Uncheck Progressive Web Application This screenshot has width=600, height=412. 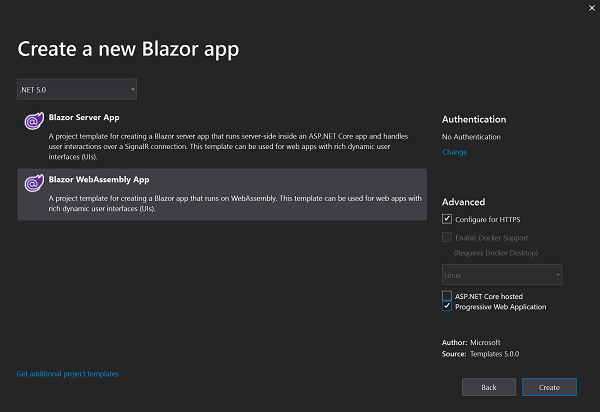click(x=447, y=306)
